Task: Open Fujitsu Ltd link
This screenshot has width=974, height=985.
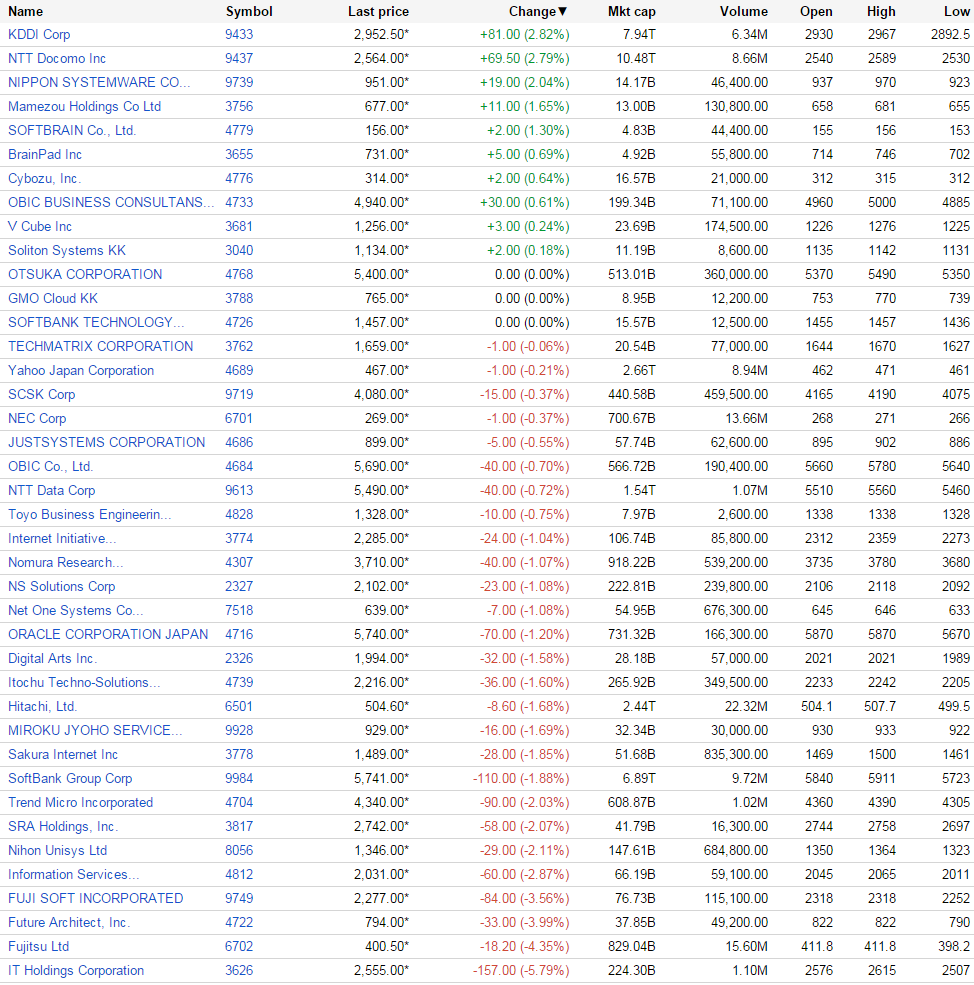Action: pyautogui.click(x=38, y=947)
